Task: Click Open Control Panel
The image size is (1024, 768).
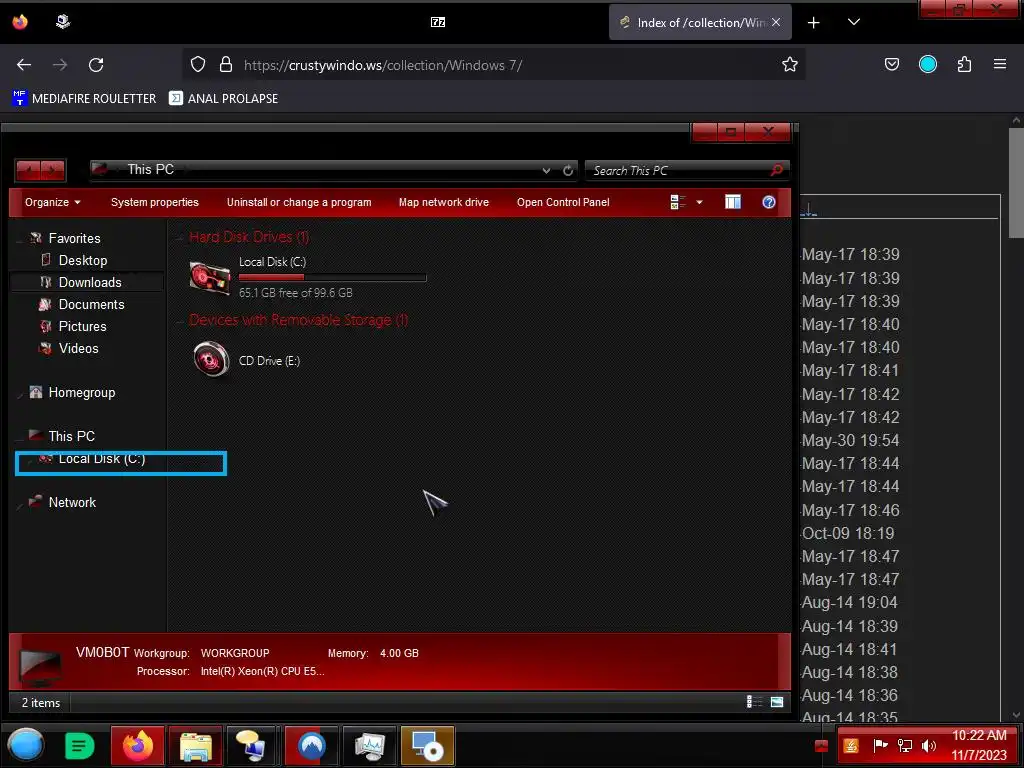Action: (x=563, y=202)
